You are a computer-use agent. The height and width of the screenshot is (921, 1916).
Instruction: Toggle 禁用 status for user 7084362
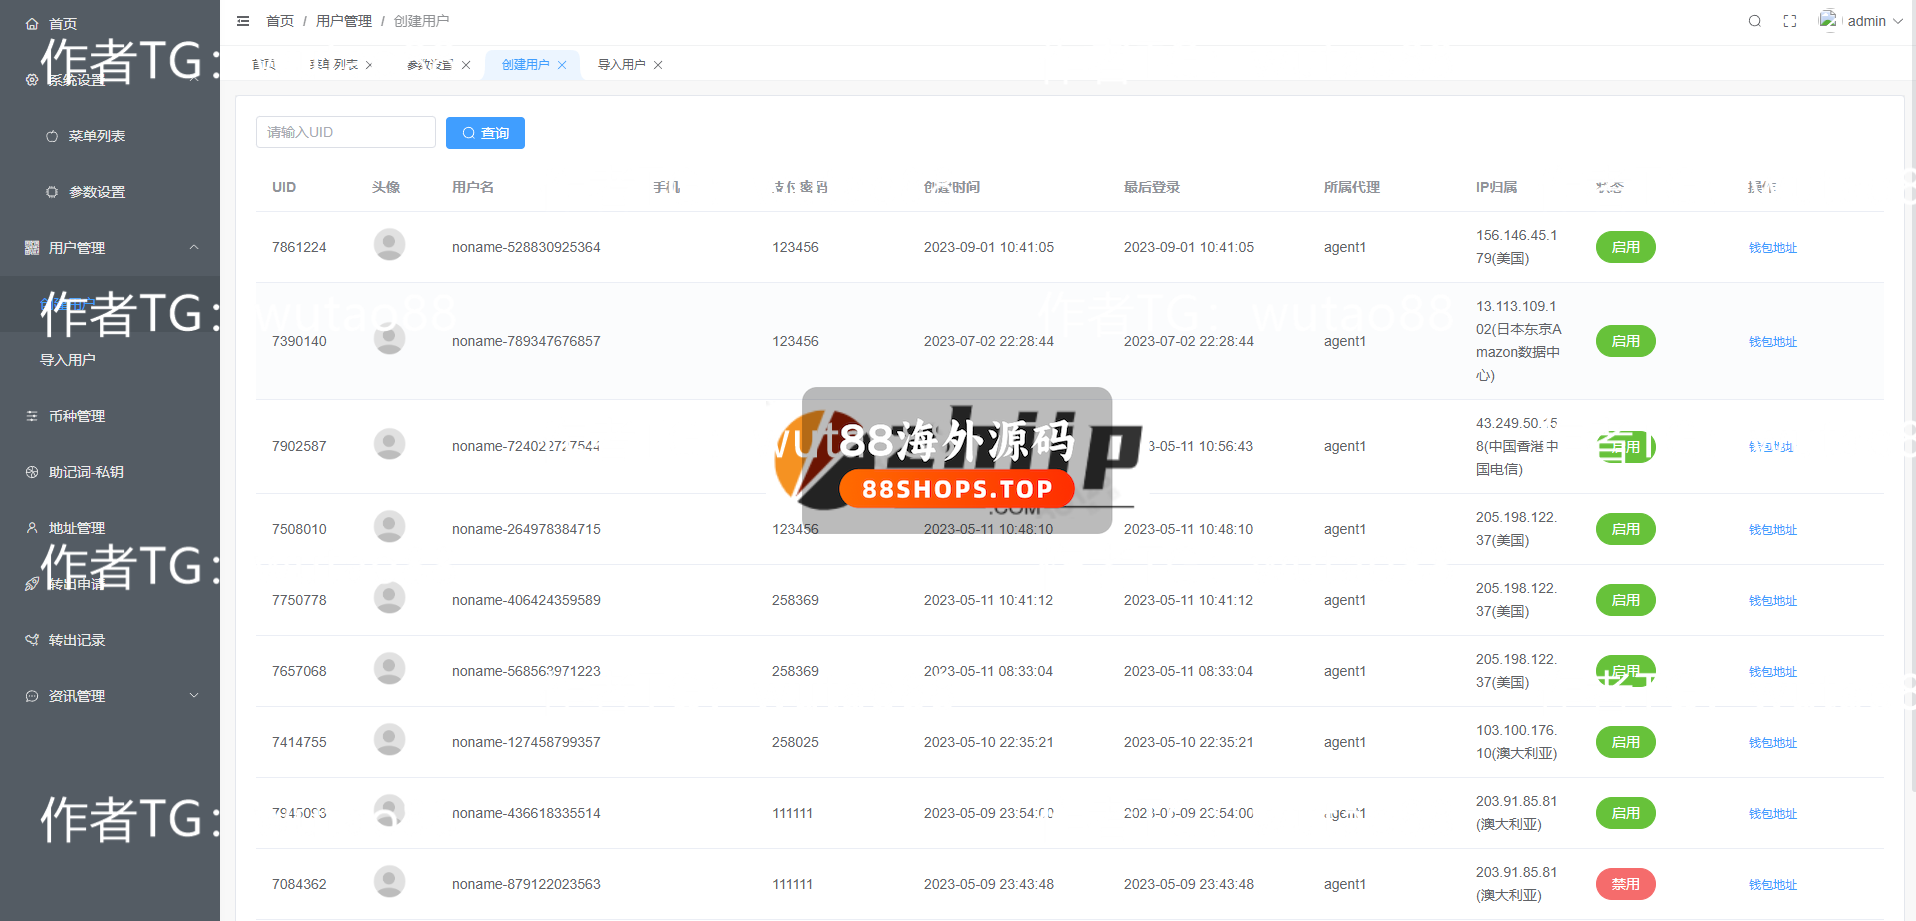(x=1625, y=884)
